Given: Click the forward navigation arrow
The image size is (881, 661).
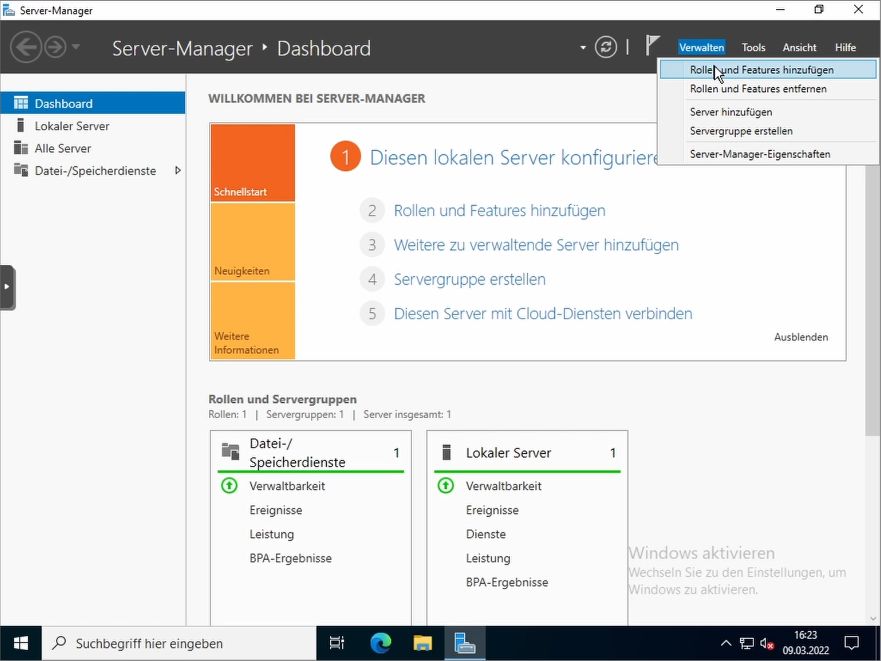Looking at the screenshot, I should tap(55, 47).
